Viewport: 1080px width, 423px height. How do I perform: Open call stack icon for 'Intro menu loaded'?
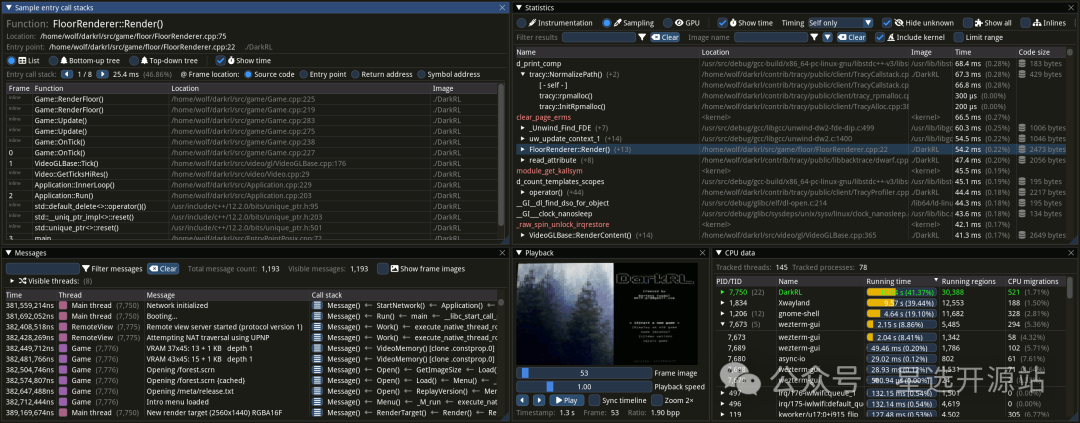pos(317,402)
